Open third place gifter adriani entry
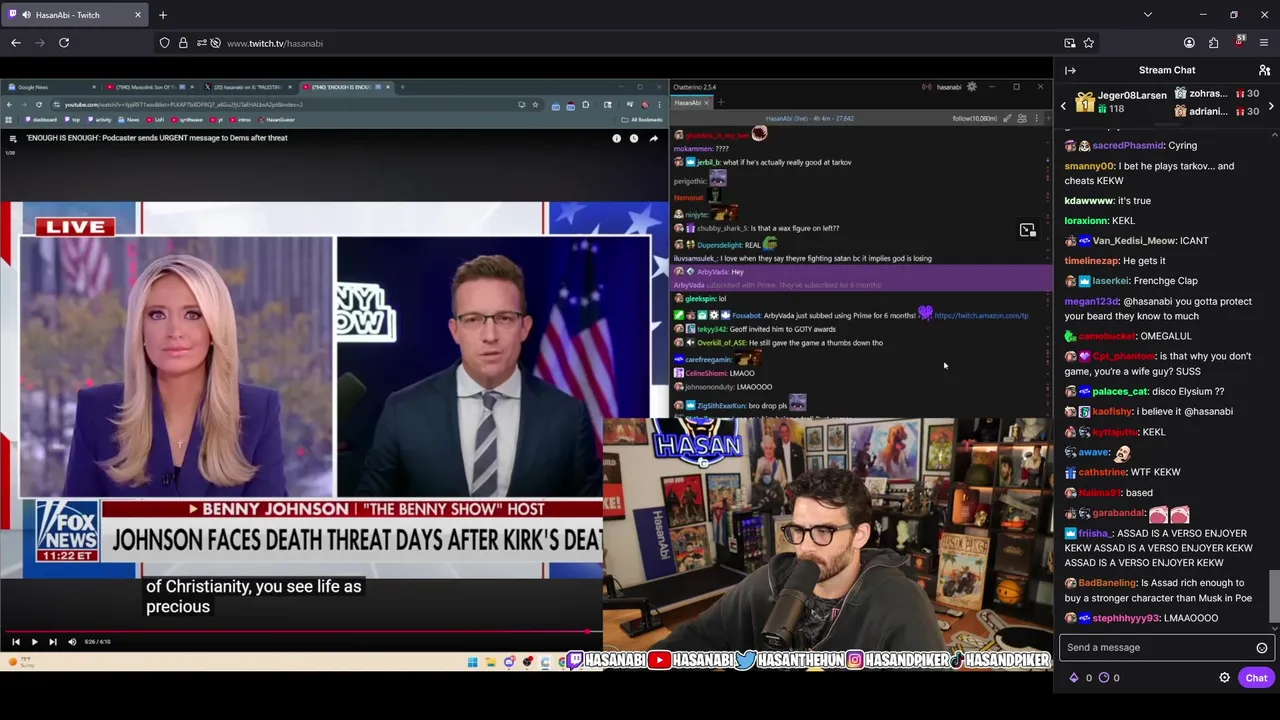Image resolution: width=1280 pixels, height=720 pixels. pyautogui.click(x=1217, y=111)
